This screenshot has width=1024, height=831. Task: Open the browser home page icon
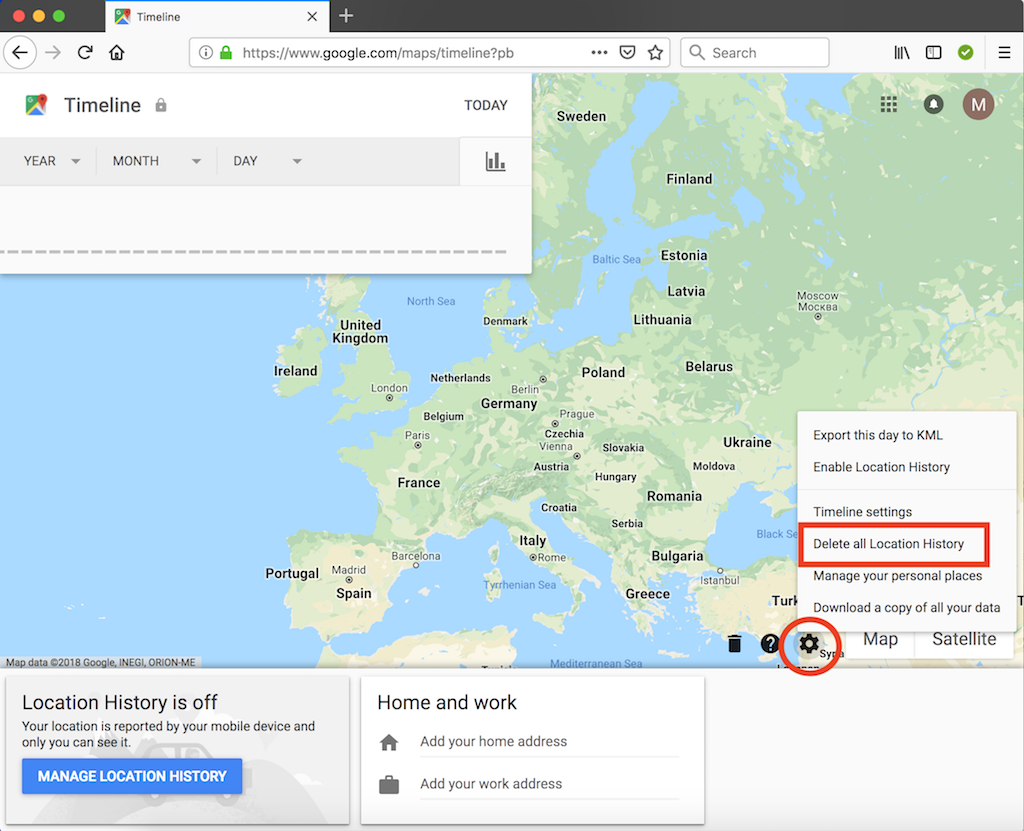(117, 52)
